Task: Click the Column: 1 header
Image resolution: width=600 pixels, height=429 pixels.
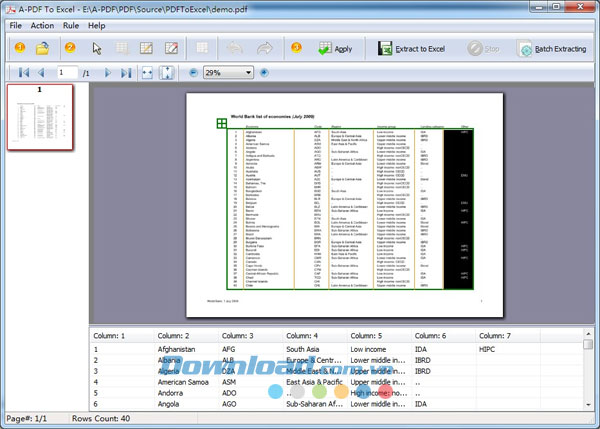Action: pos(122,336)
